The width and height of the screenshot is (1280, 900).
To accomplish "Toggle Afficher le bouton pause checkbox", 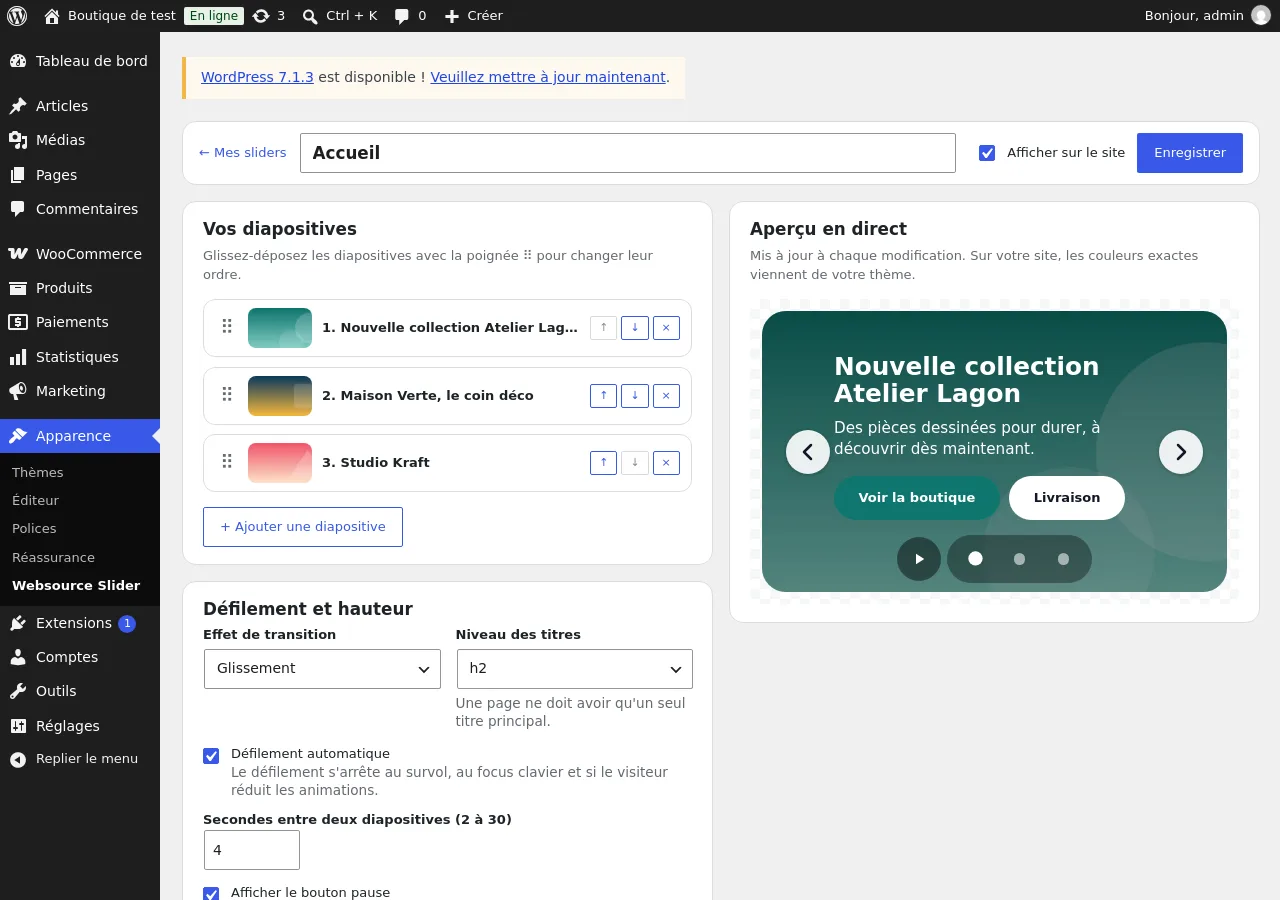I will [x=211, y=894].
